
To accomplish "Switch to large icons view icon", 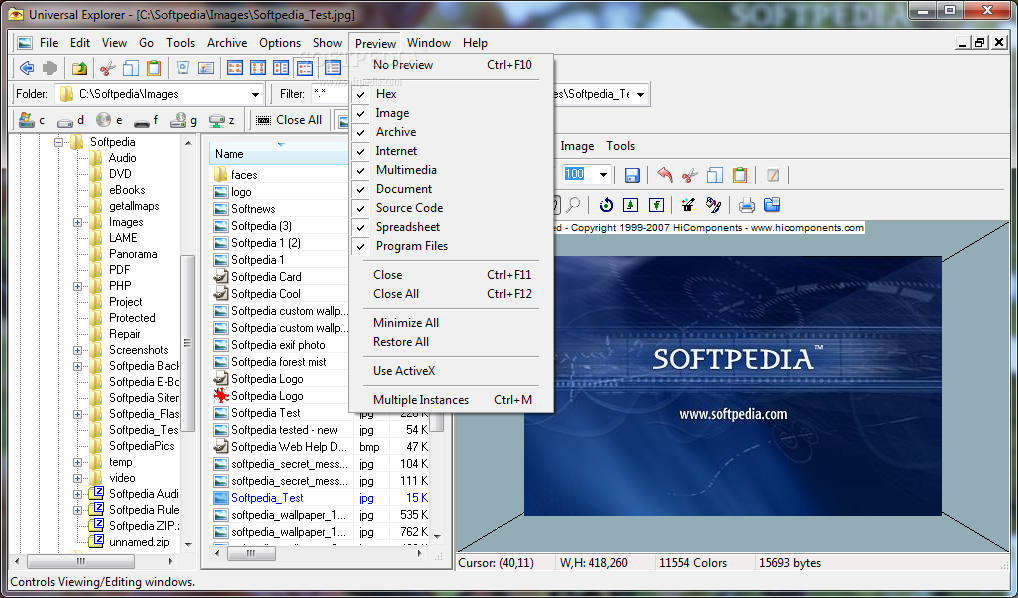I will [x=234, y=68].
